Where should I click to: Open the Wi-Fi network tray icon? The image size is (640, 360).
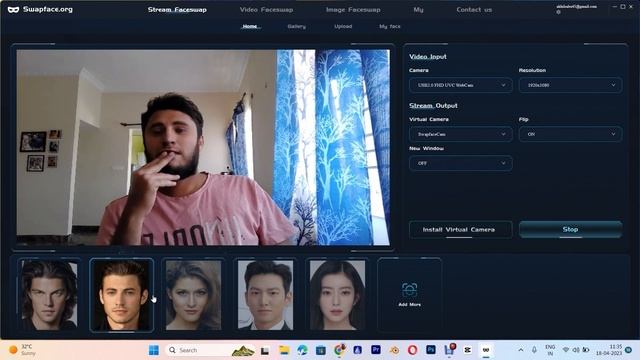(x=566, y=350)
